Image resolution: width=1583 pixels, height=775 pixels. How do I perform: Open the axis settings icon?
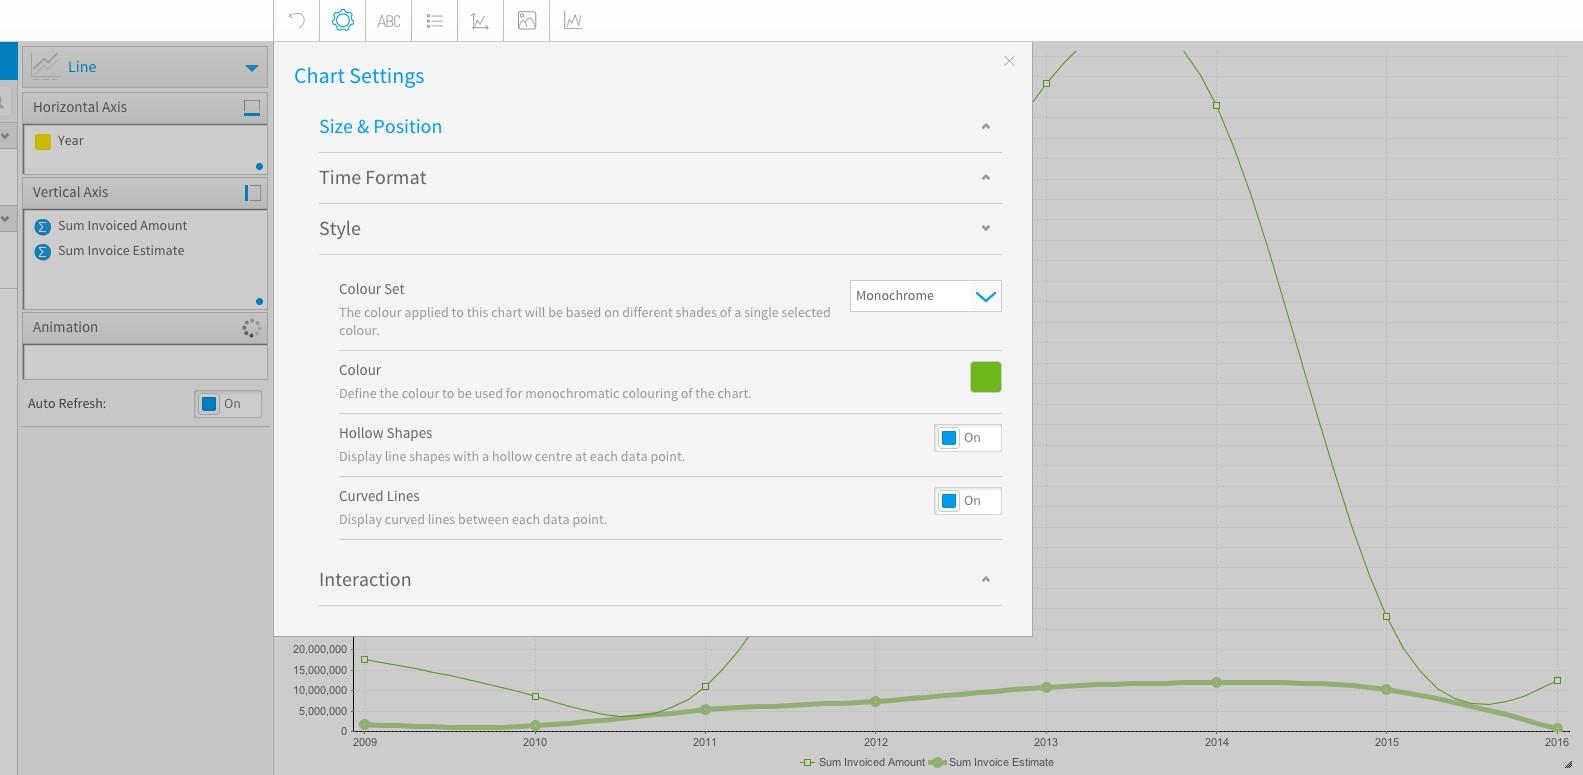point(480,20)
